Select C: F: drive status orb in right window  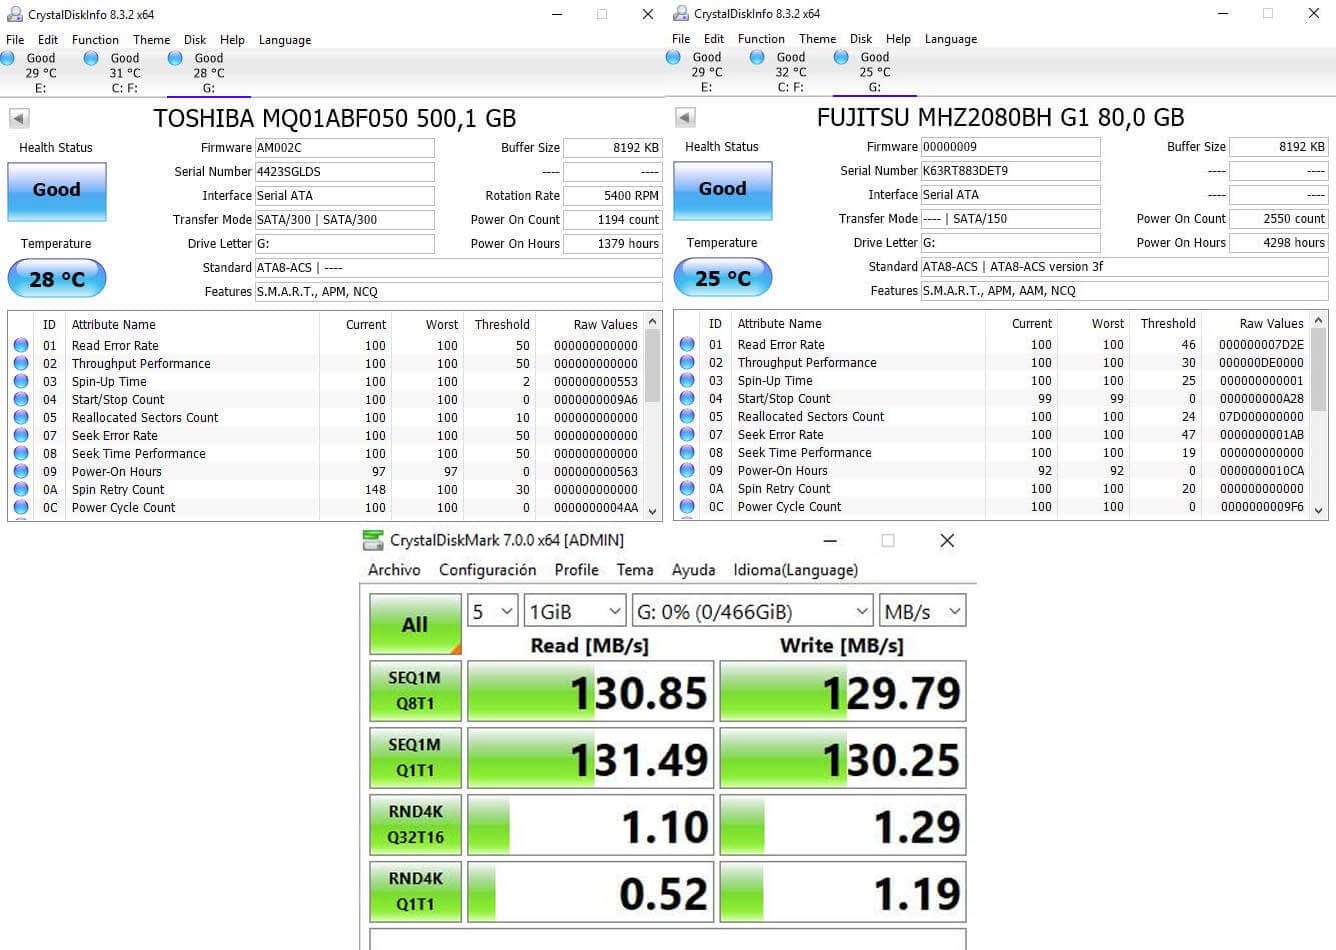[757, 57]
